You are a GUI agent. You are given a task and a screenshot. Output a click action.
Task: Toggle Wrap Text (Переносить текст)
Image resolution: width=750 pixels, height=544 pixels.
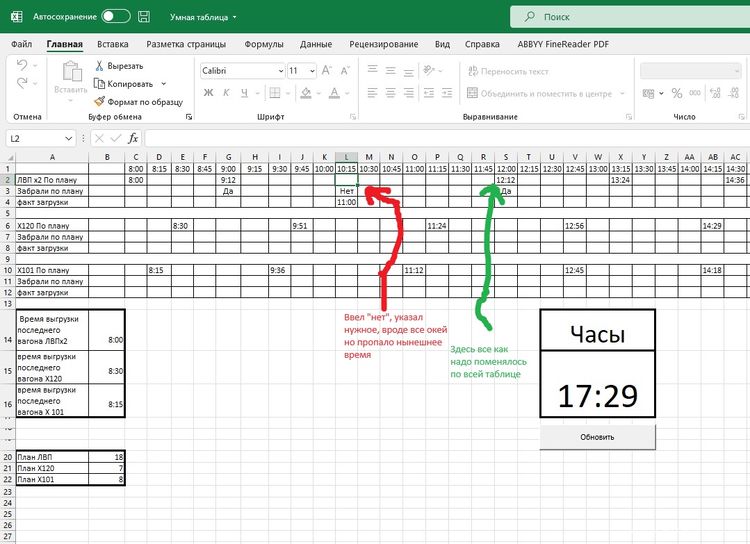click(508, 71)
